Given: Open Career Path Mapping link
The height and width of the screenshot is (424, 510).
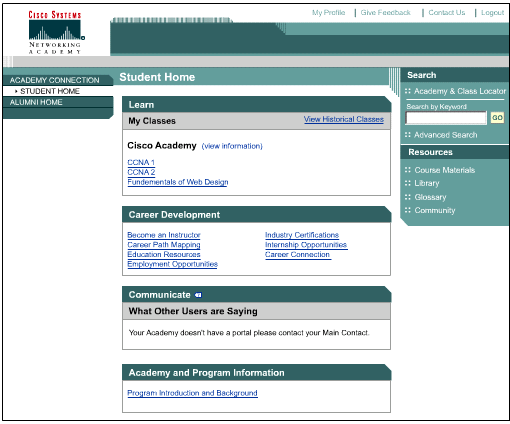Looking at the screenshot, I should point(164,245).
